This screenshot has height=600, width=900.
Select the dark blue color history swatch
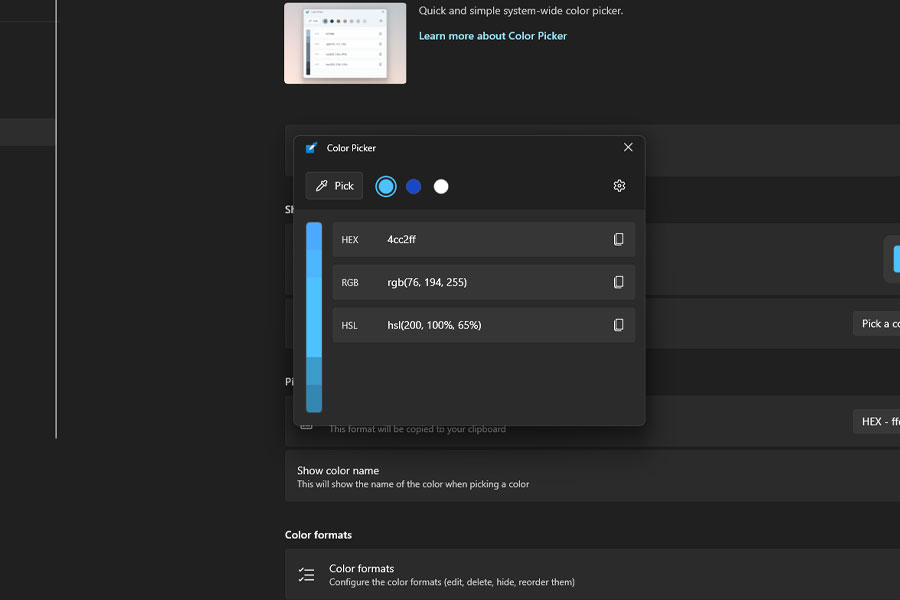tap(413, 185)
